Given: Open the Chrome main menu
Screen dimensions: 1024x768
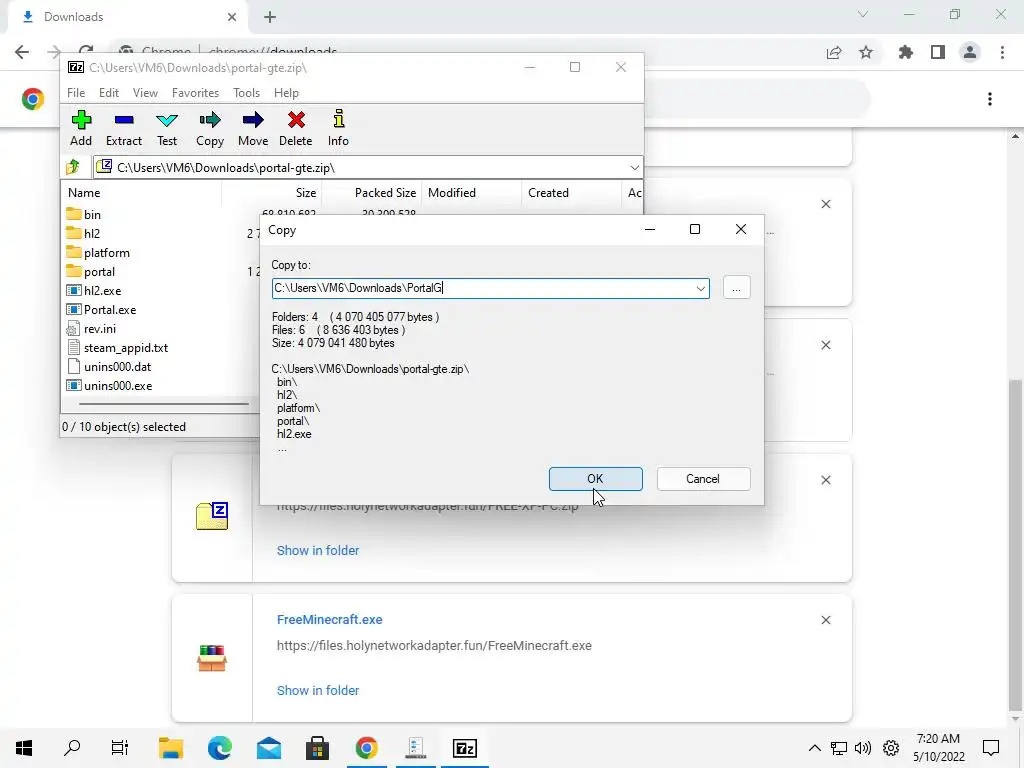Looking at the screenshot, I should pos(1002,52).
